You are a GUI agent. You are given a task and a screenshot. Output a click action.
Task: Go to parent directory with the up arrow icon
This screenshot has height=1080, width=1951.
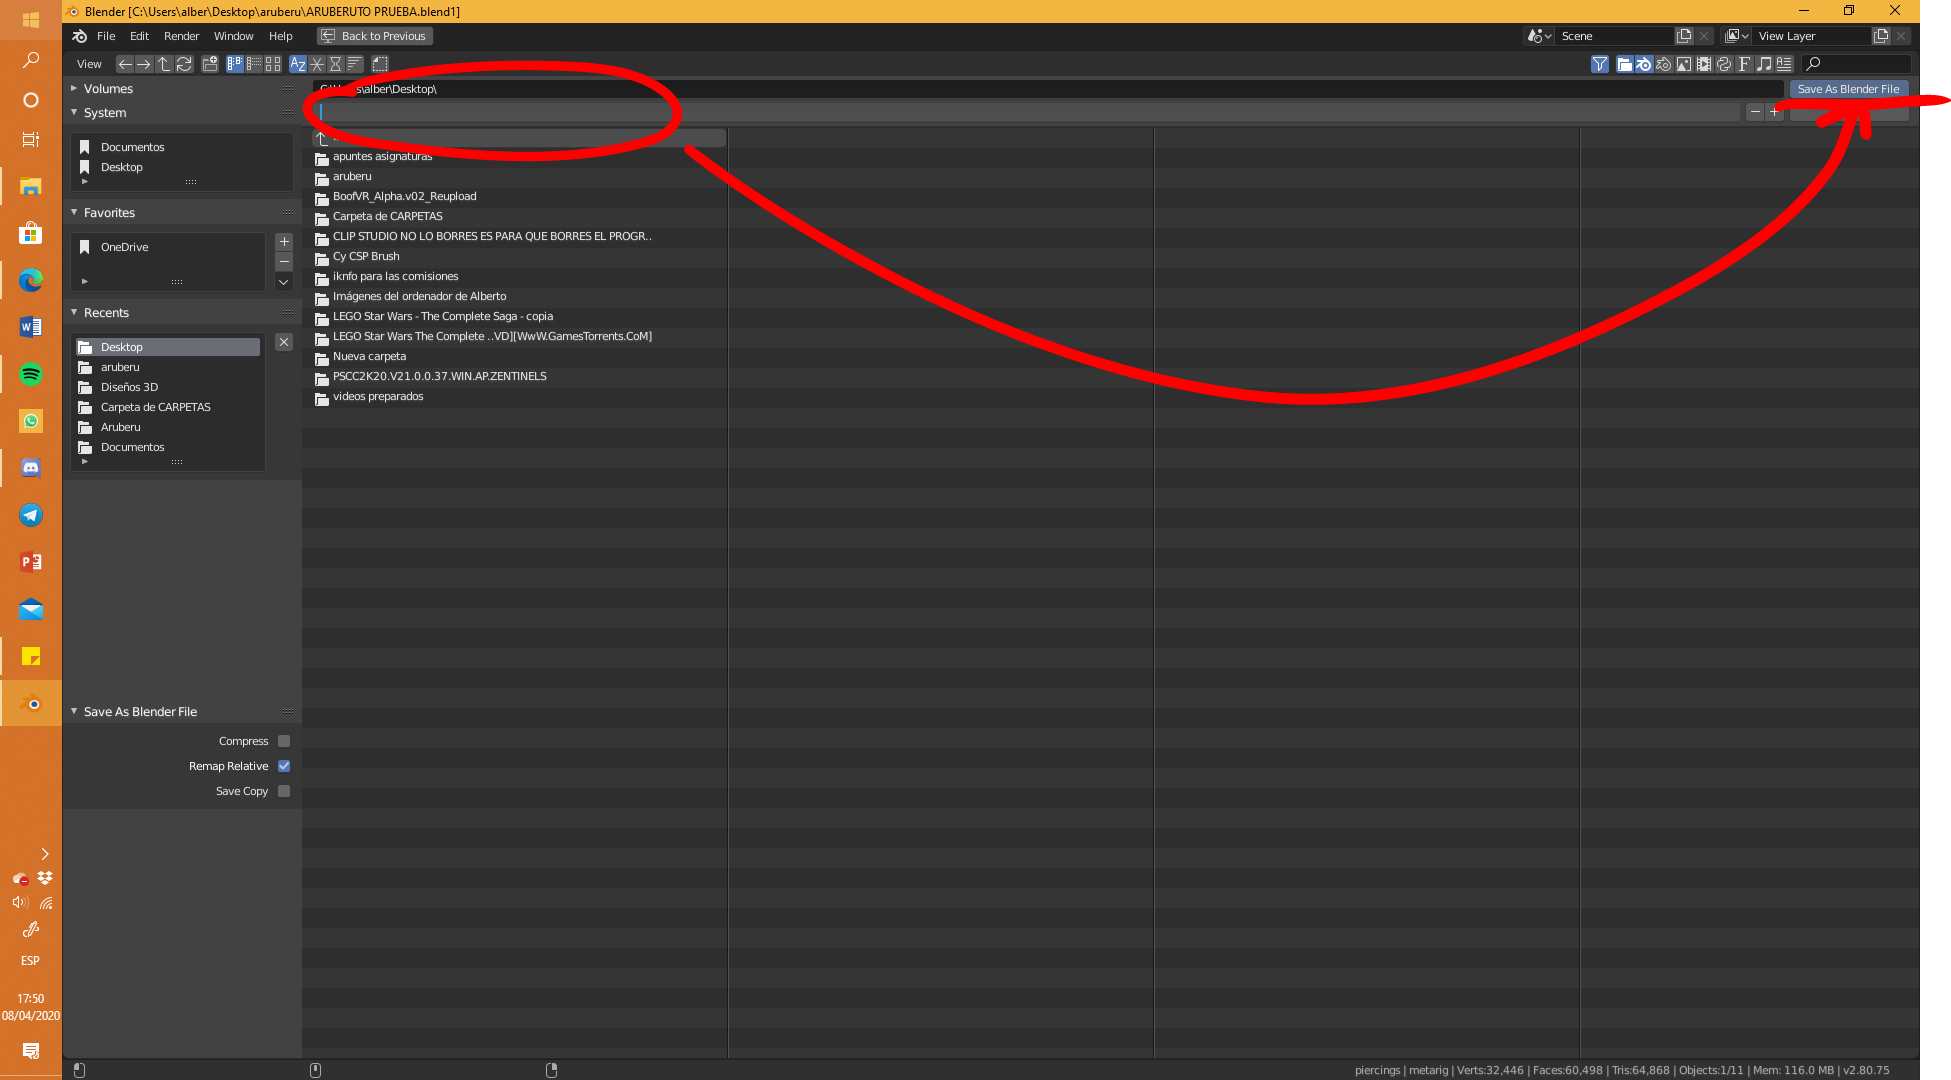tap(164, 64)
